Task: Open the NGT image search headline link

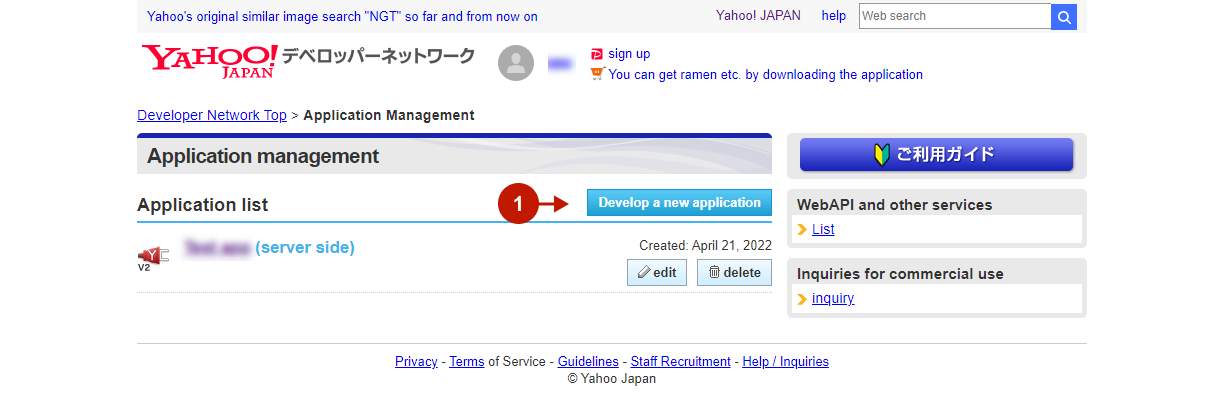Action: point(342,16)
